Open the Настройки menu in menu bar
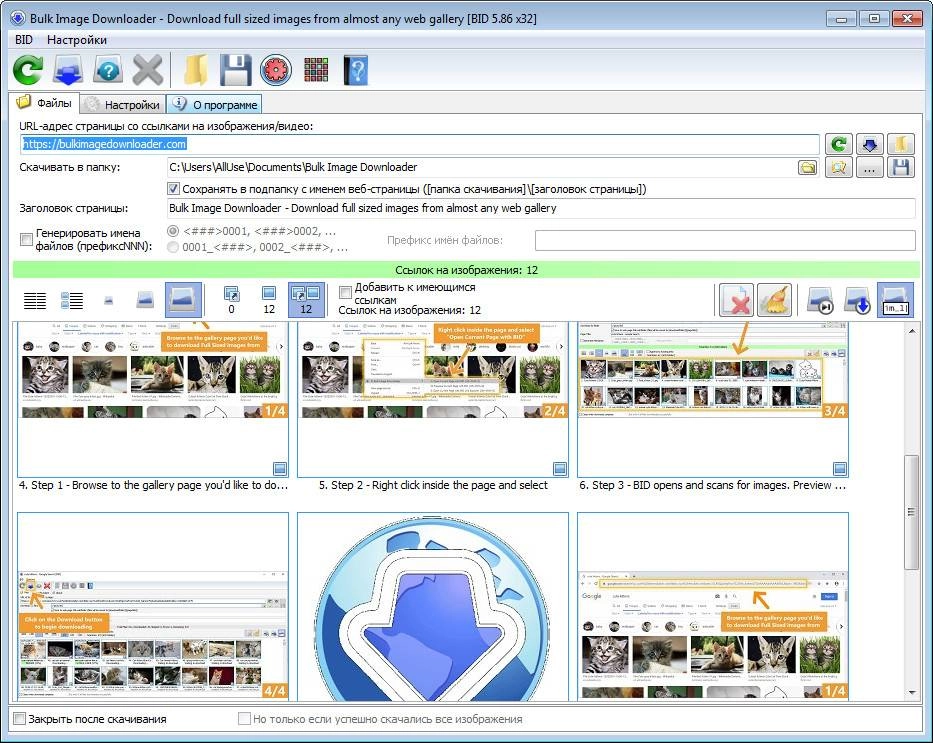 pyautogui.click(x=77, y=40)
